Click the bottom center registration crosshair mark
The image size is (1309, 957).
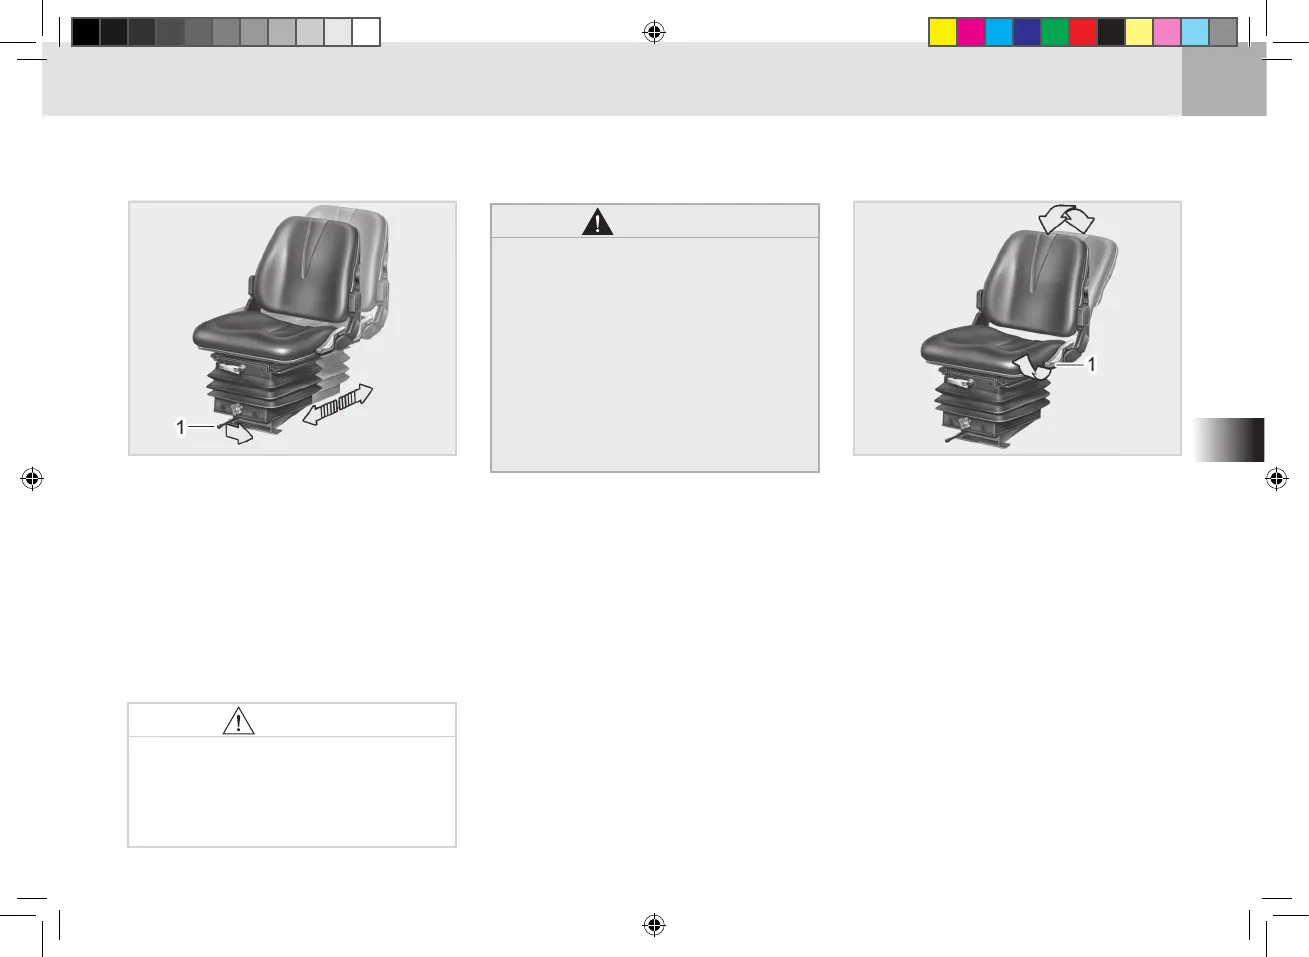(654, 925)
